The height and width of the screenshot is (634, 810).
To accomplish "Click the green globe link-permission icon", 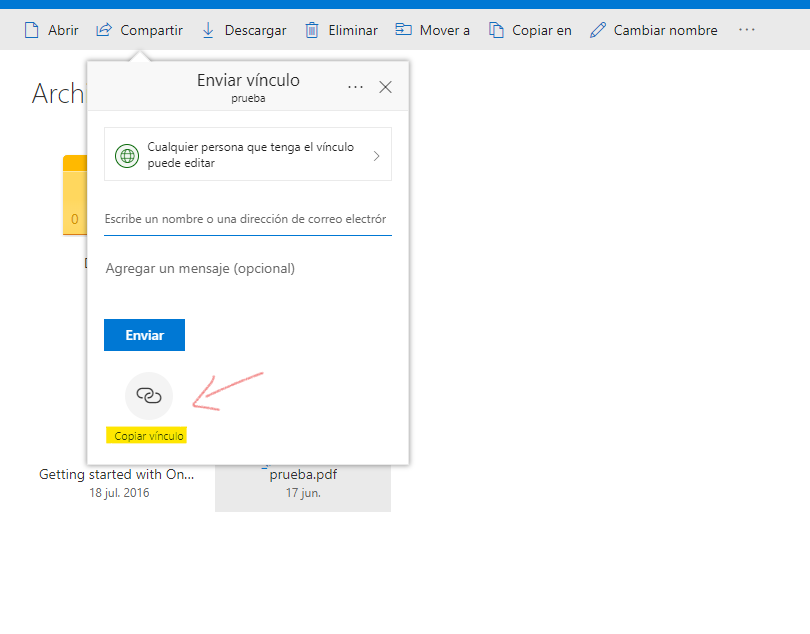I will [x=127, y=156].
